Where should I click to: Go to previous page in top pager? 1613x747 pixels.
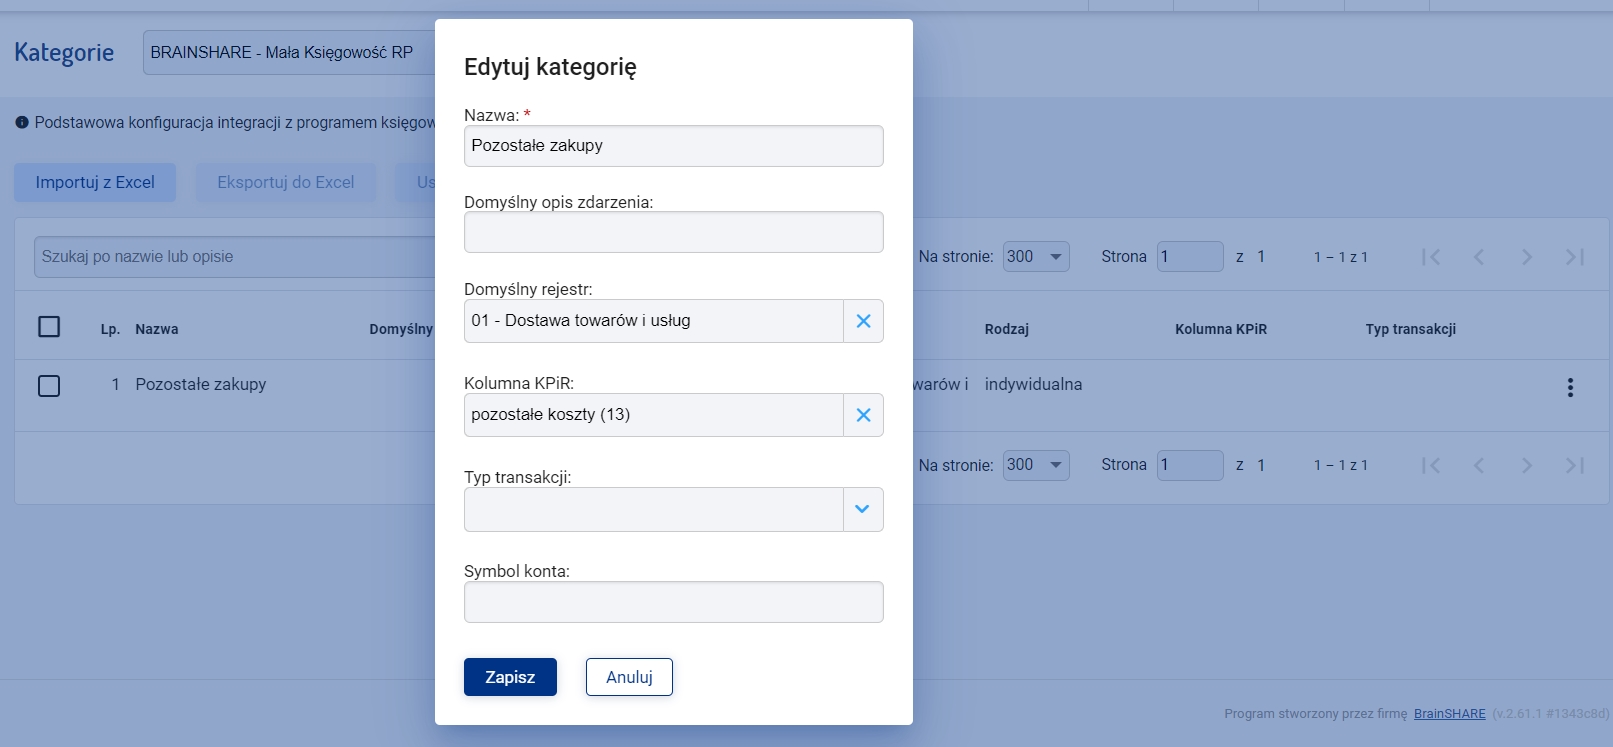[x=1479, y=257]
